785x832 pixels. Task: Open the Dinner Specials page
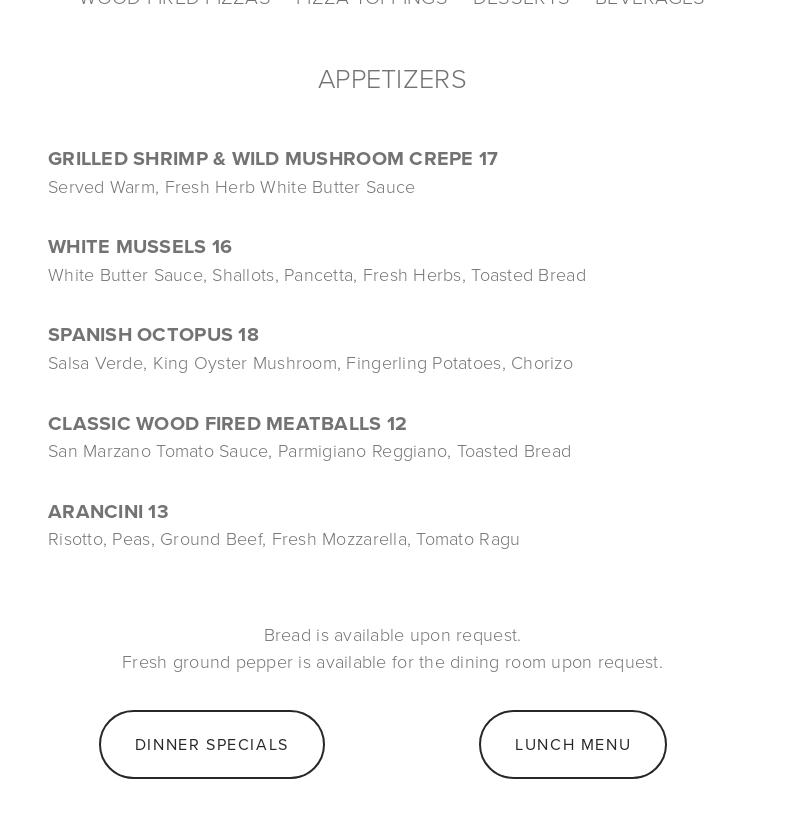[x=212, y=744]
